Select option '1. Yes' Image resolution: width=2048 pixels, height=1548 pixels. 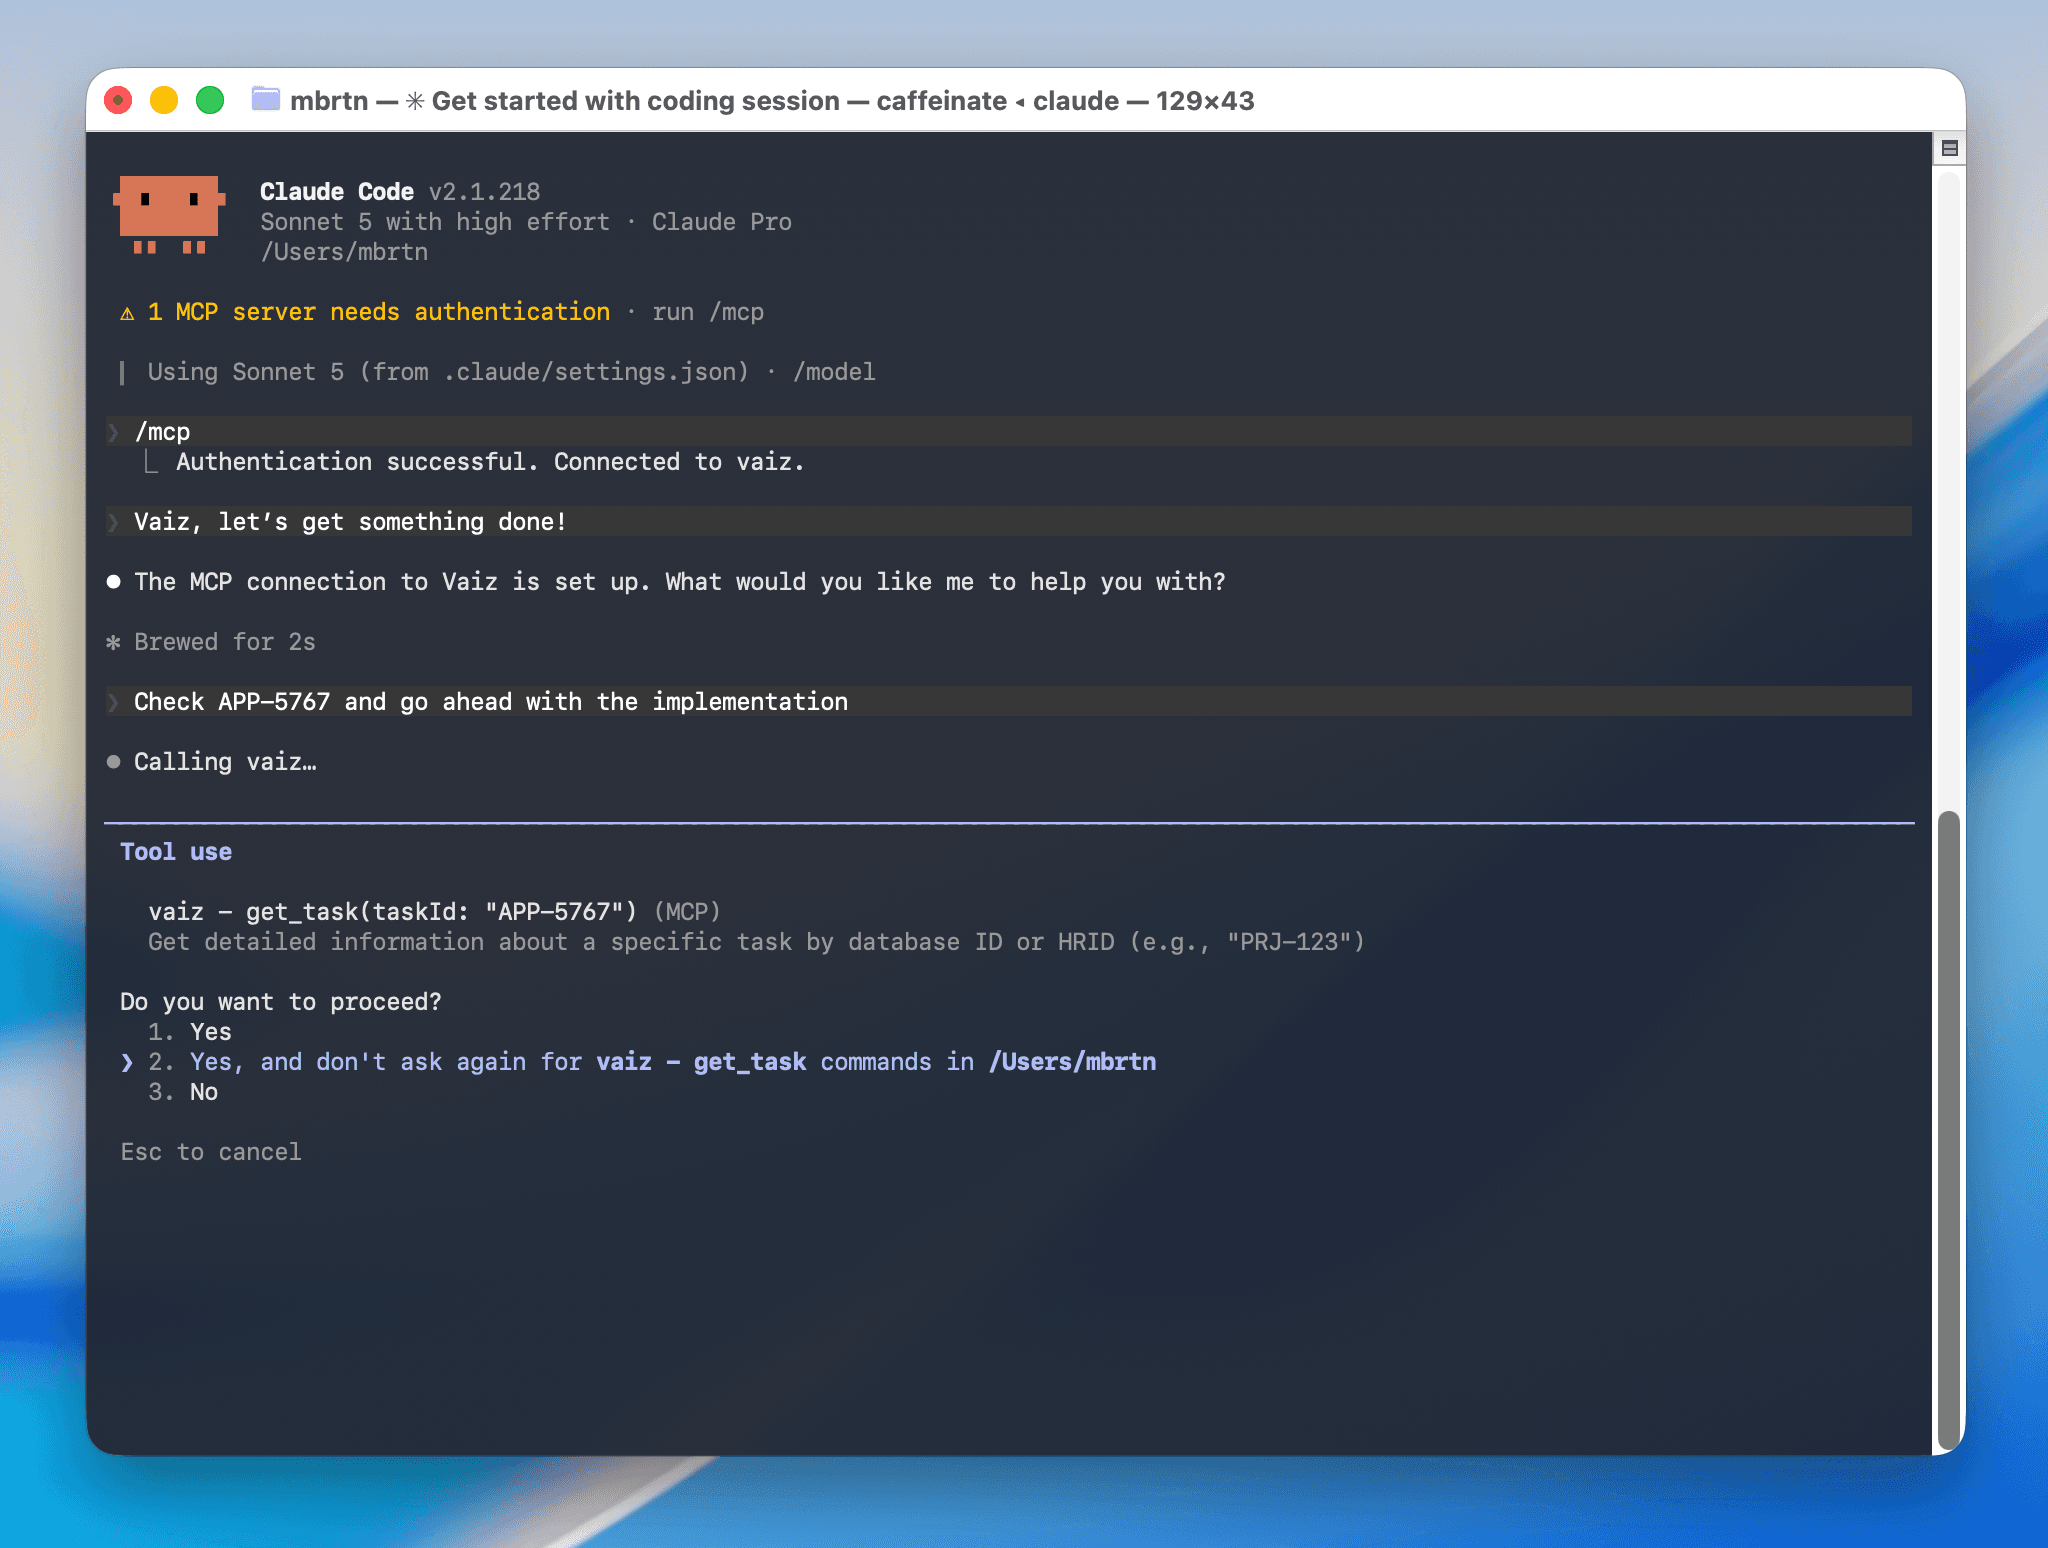[190, 1032]
